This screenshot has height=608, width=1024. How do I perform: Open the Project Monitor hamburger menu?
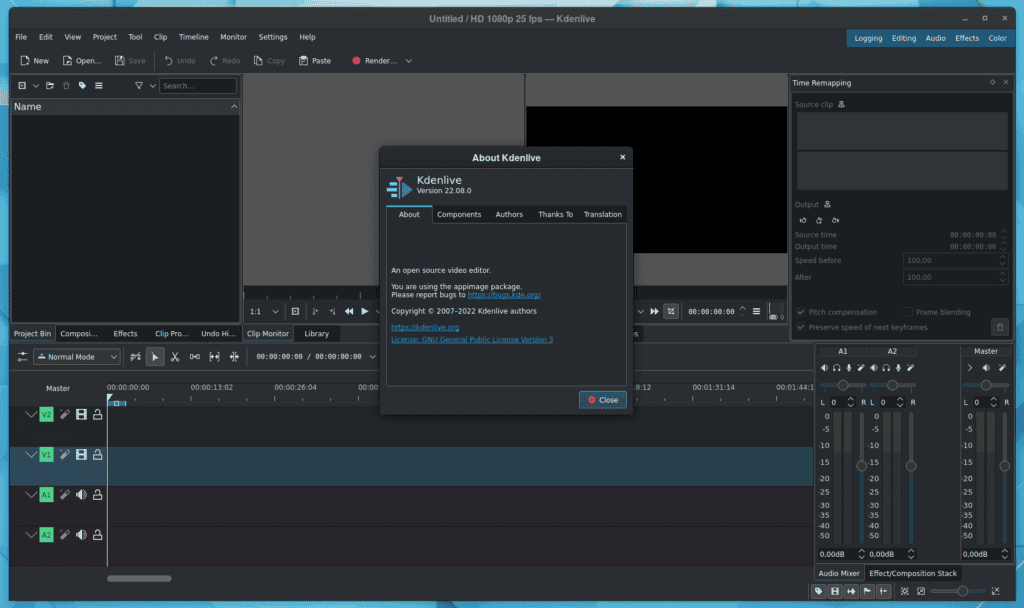click(756, 312)
